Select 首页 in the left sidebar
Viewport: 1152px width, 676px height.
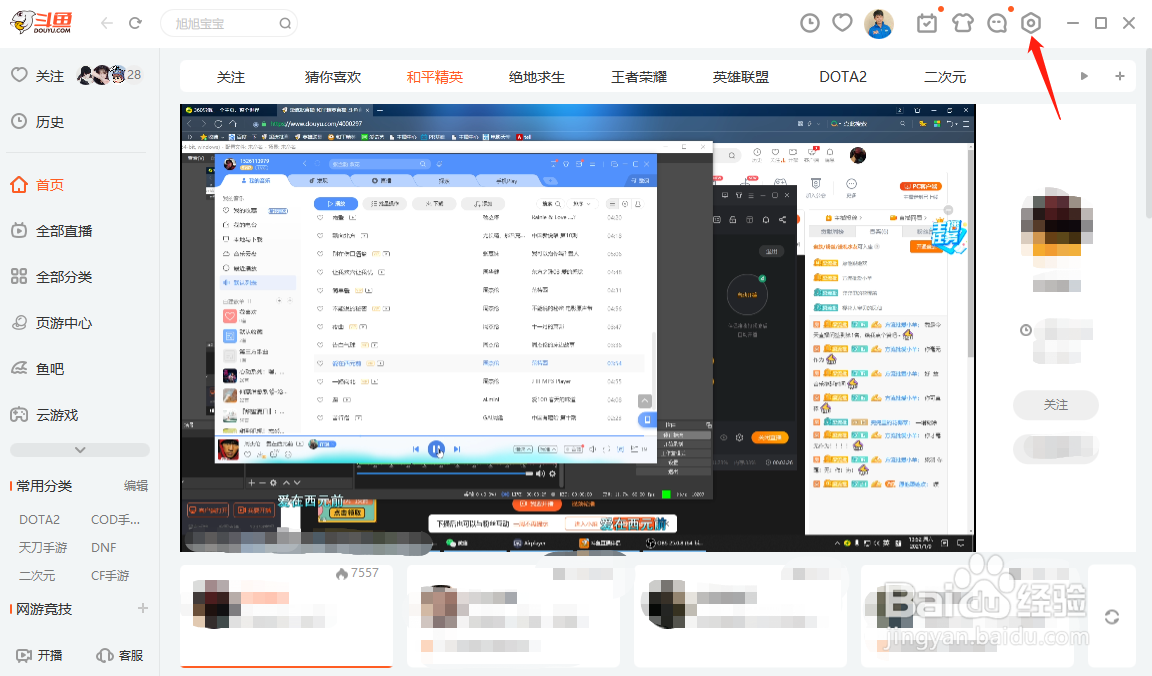coord(37,184)
